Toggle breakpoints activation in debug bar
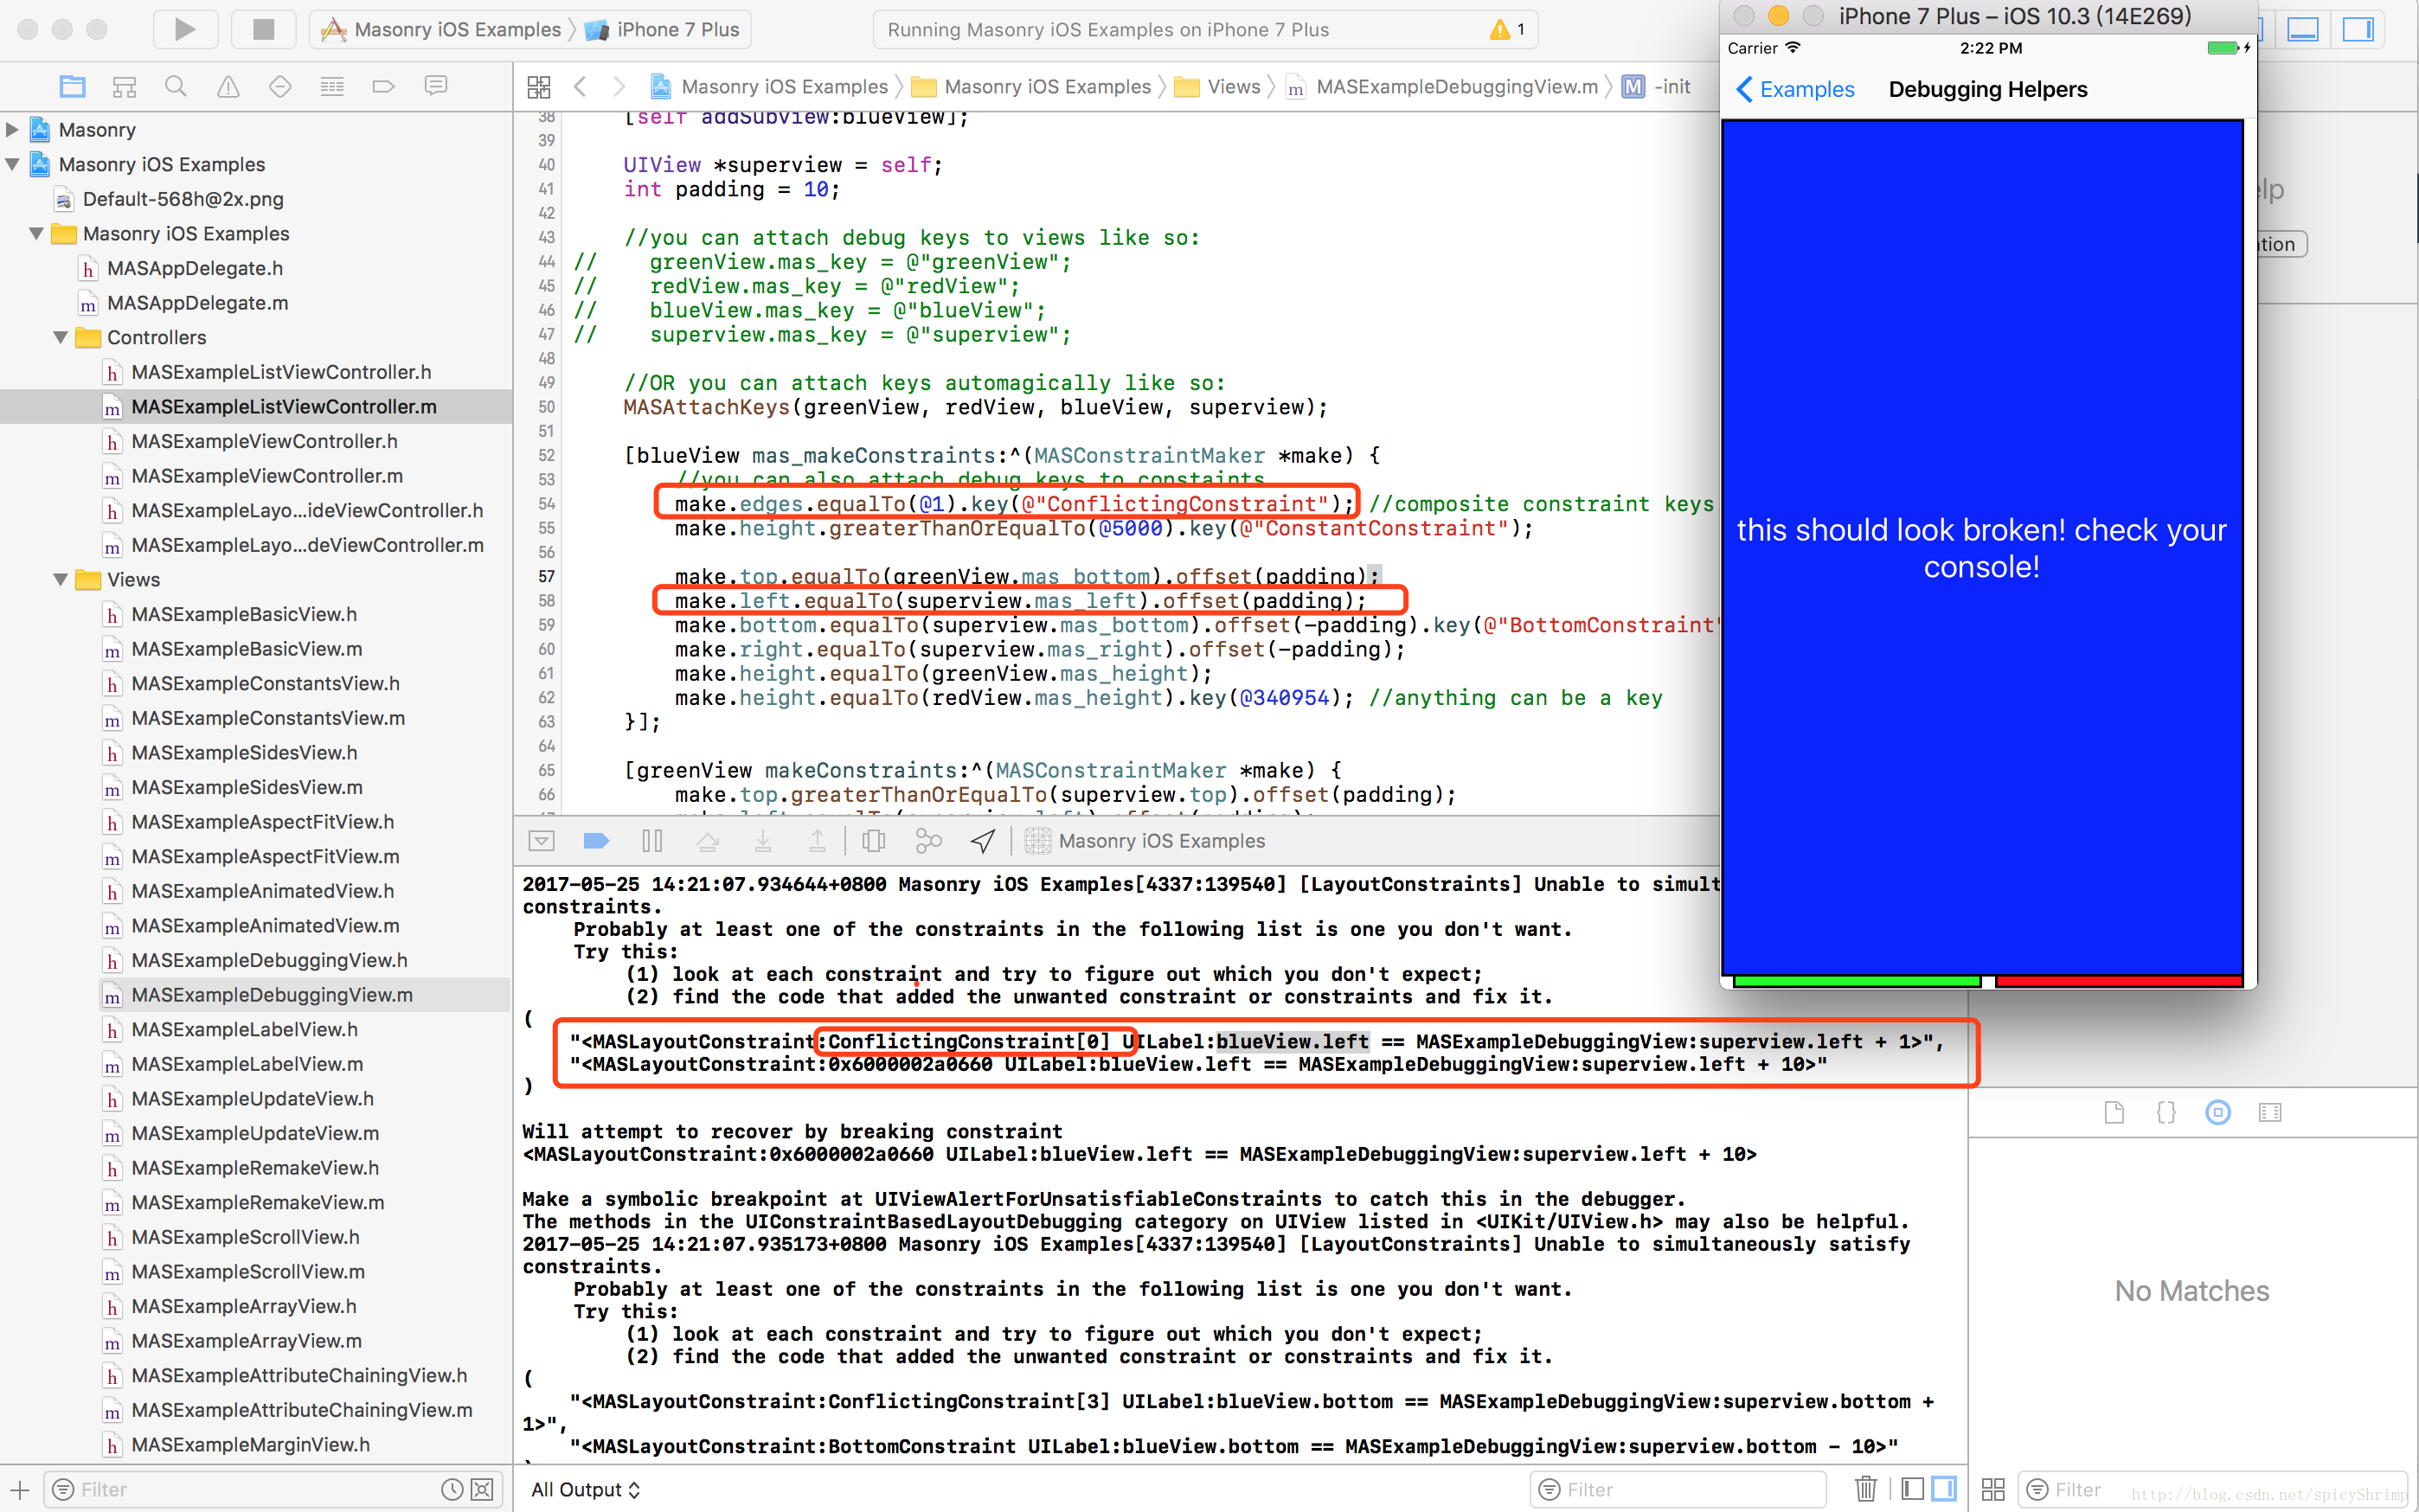Image resolution: width=2419 pixels, height=1512 pixels. (x=596, y=841)
